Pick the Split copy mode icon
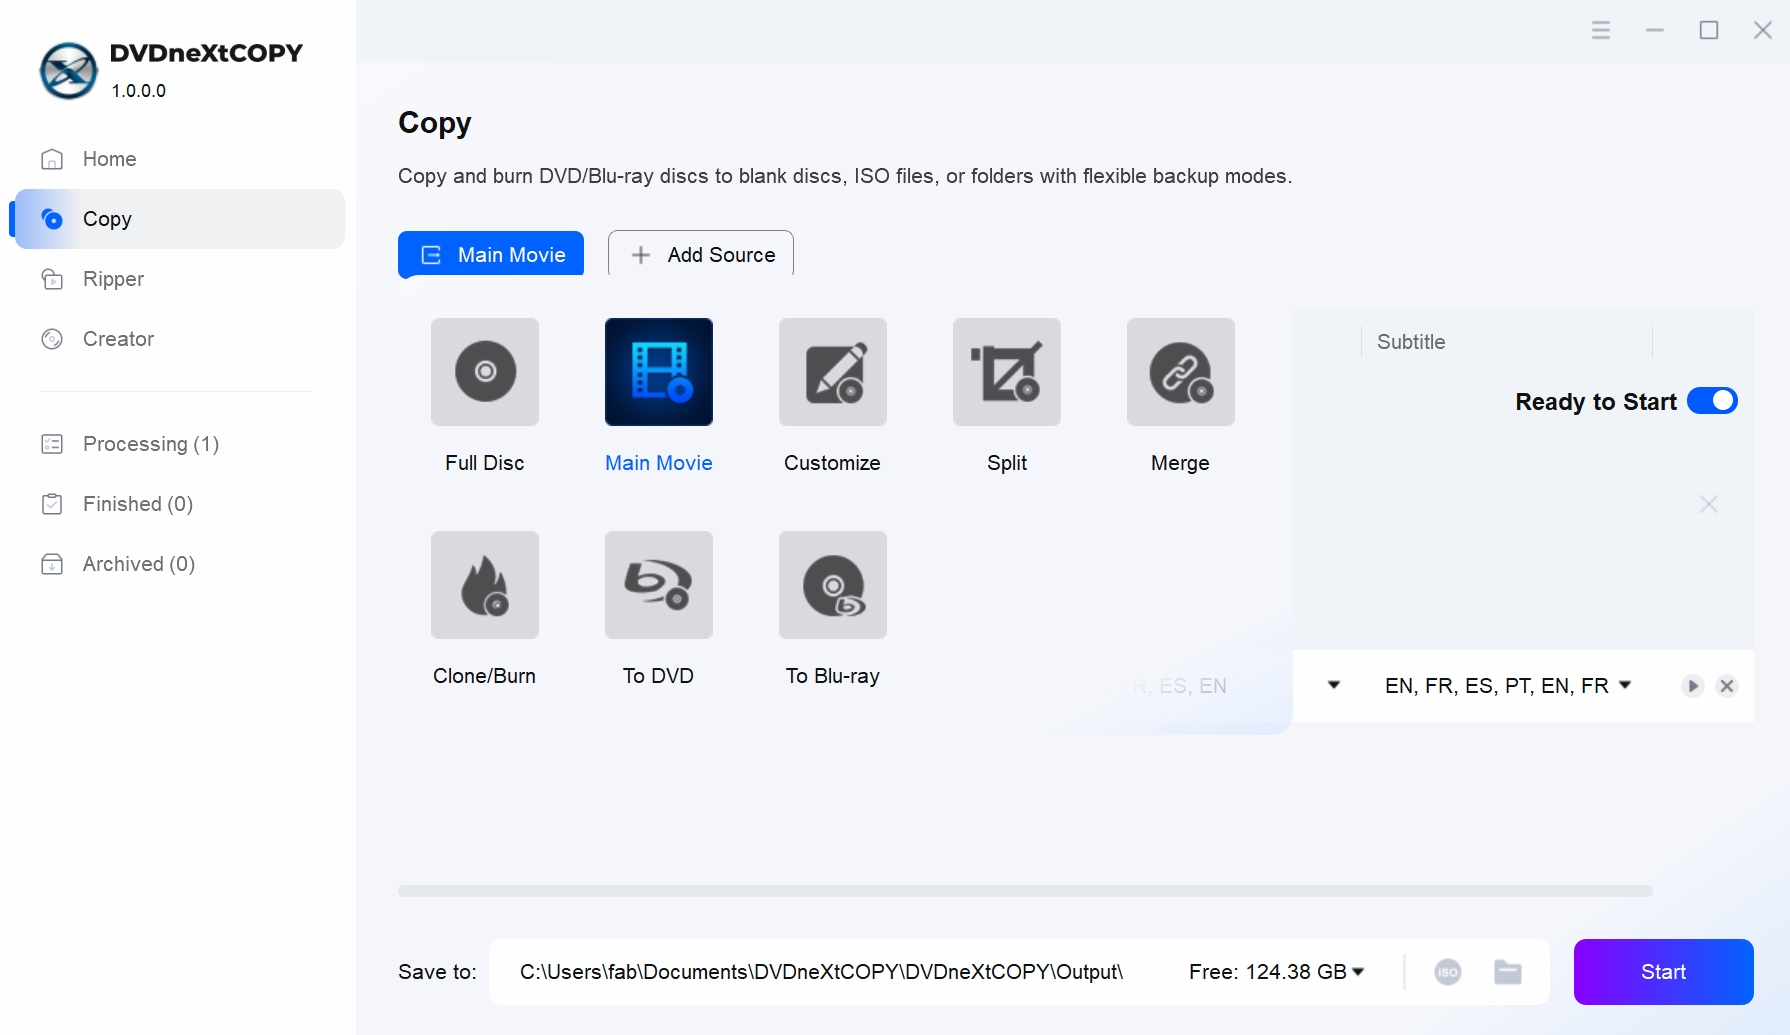The image size is (1790, 1035). pos(1007,372)
